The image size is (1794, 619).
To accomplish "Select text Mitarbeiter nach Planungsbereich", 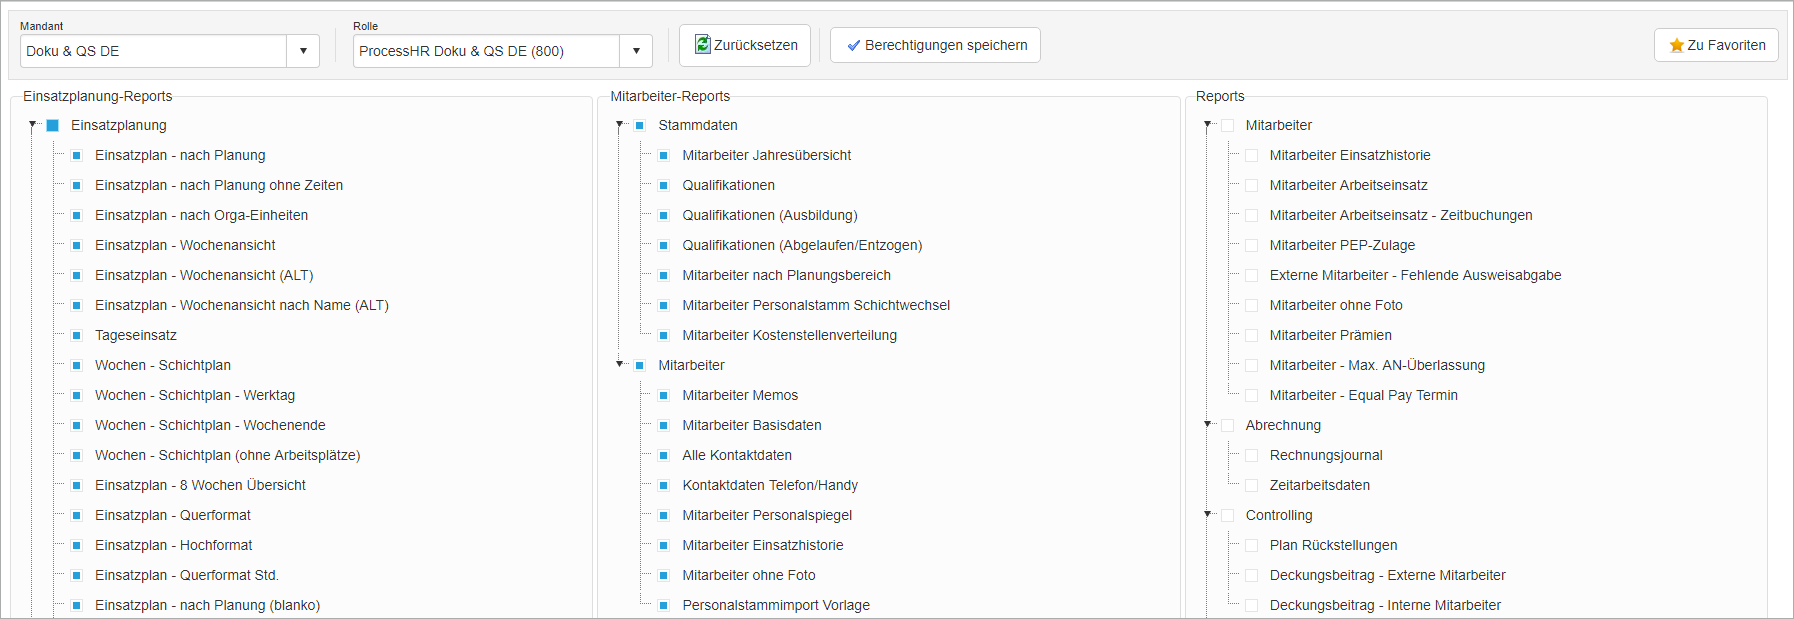I will click(x=786, y=275).
